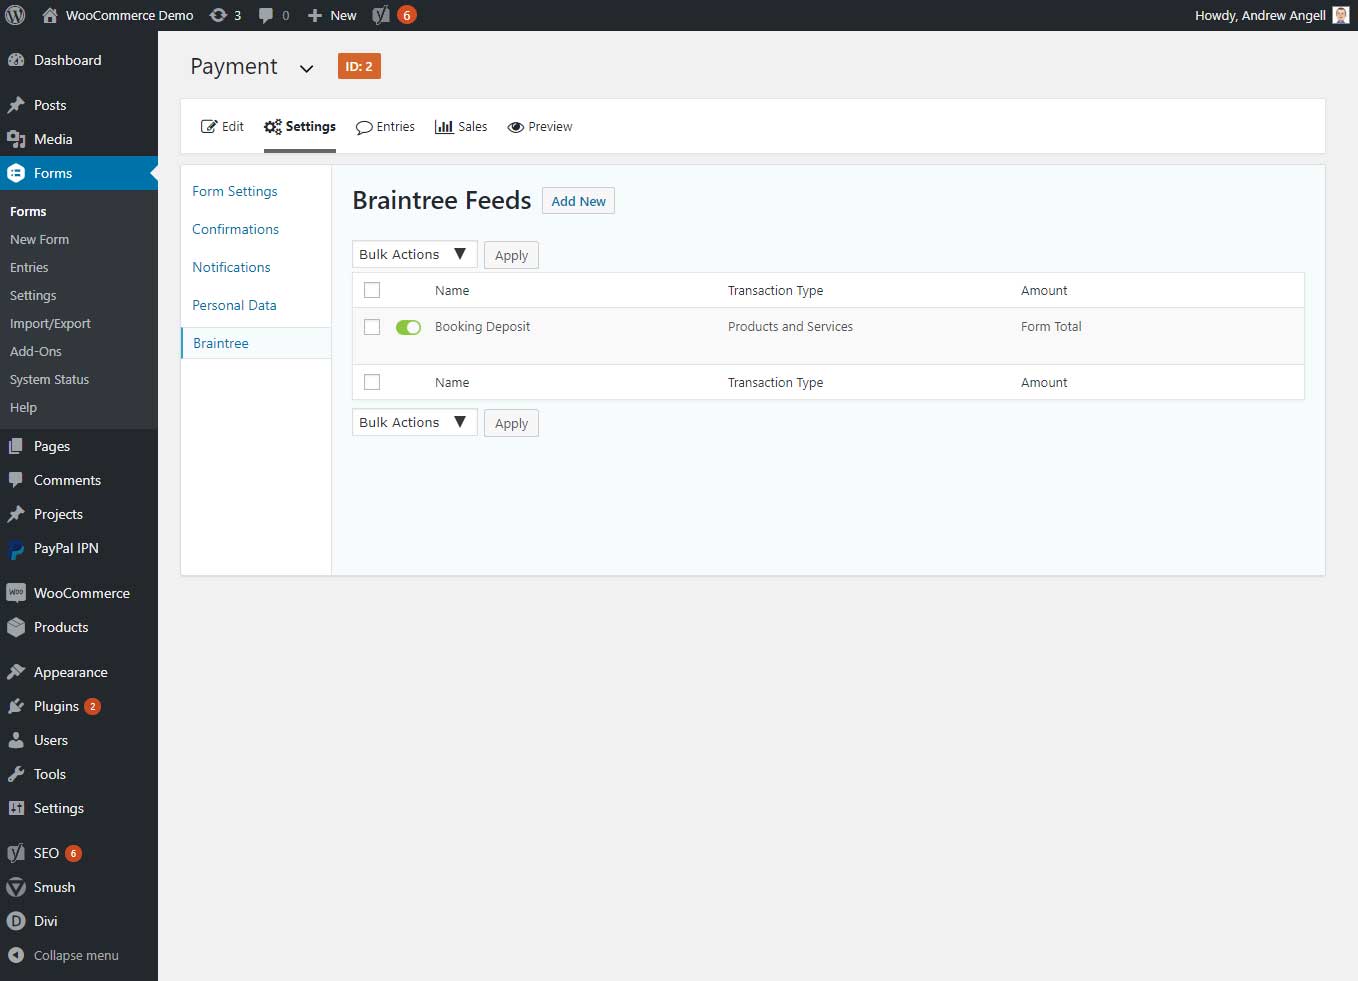Click the Appearance brush icon
The height and width of the screenshot is (981, 1358).
tap(16, 672)
